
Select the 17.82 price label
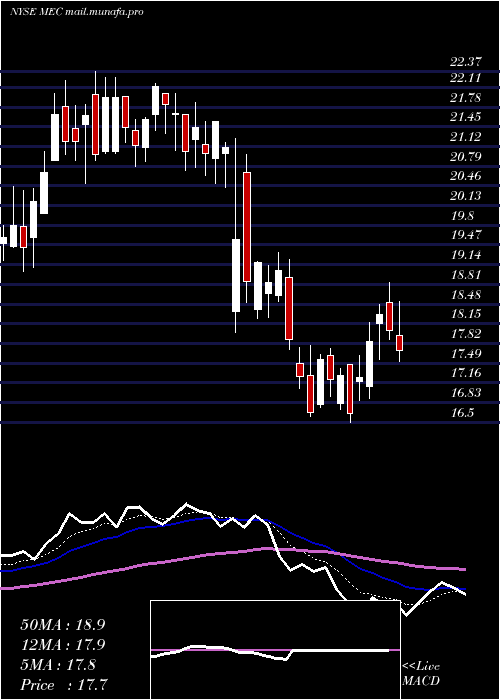465,334
